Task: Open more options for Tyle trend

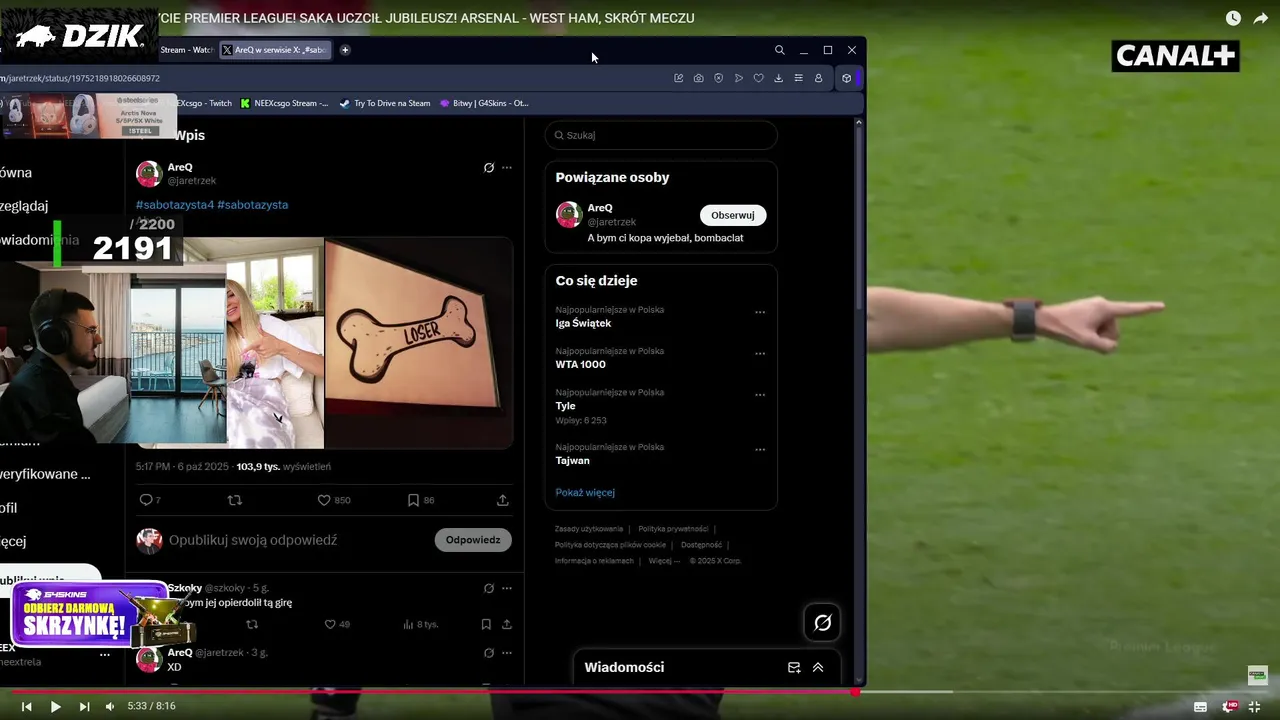Action: click(760, 395)
